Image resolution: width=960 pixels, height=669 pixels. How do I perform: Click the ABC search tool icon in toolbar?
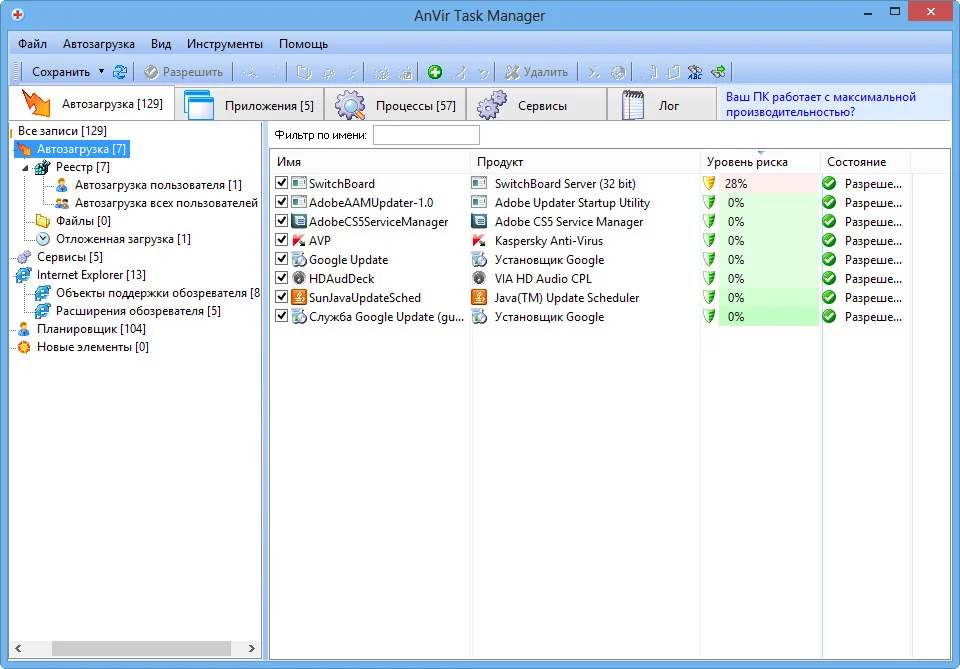694,72
